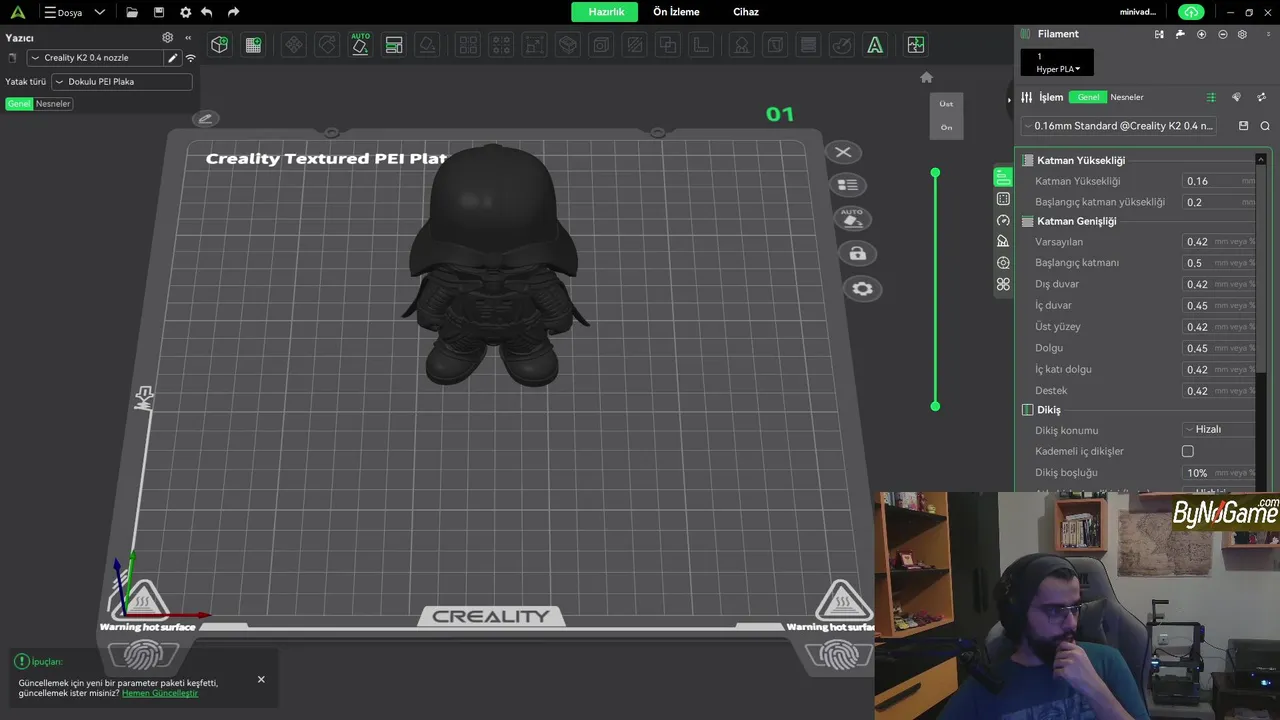Open the Cihaz tab

pos(746,12)
